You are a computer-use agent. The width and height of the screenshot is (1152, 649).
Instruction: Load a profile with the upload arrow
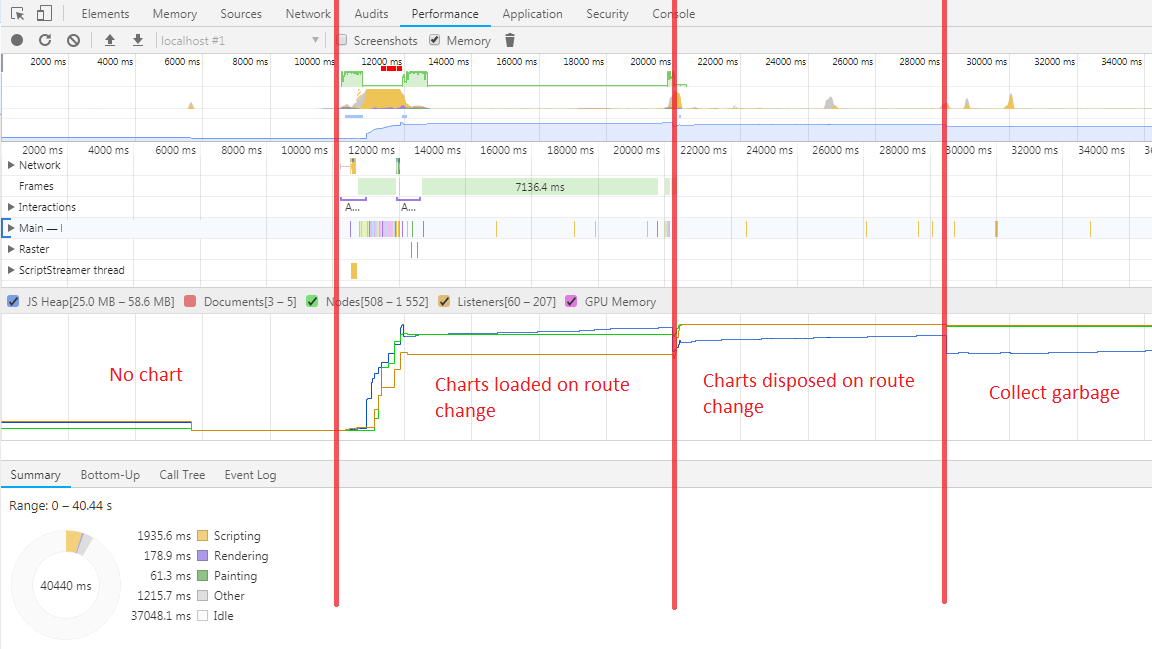[110, 40]
